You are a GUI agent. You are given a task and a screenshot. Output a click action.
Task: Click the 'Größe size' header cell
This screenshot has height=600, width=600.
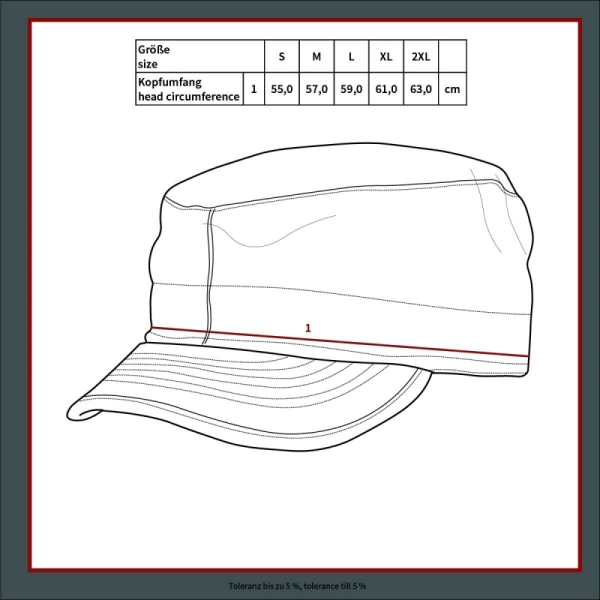[x=198, y=55]
